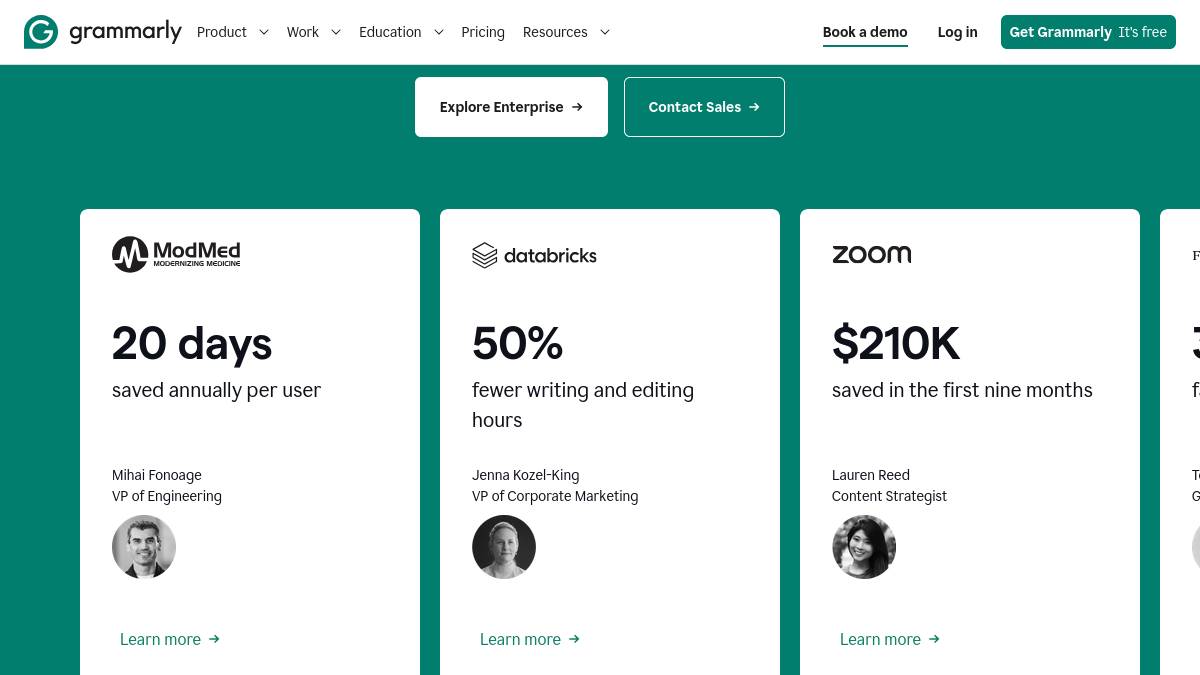
Task: Go to the Pricing page
Action: (483, 32)
